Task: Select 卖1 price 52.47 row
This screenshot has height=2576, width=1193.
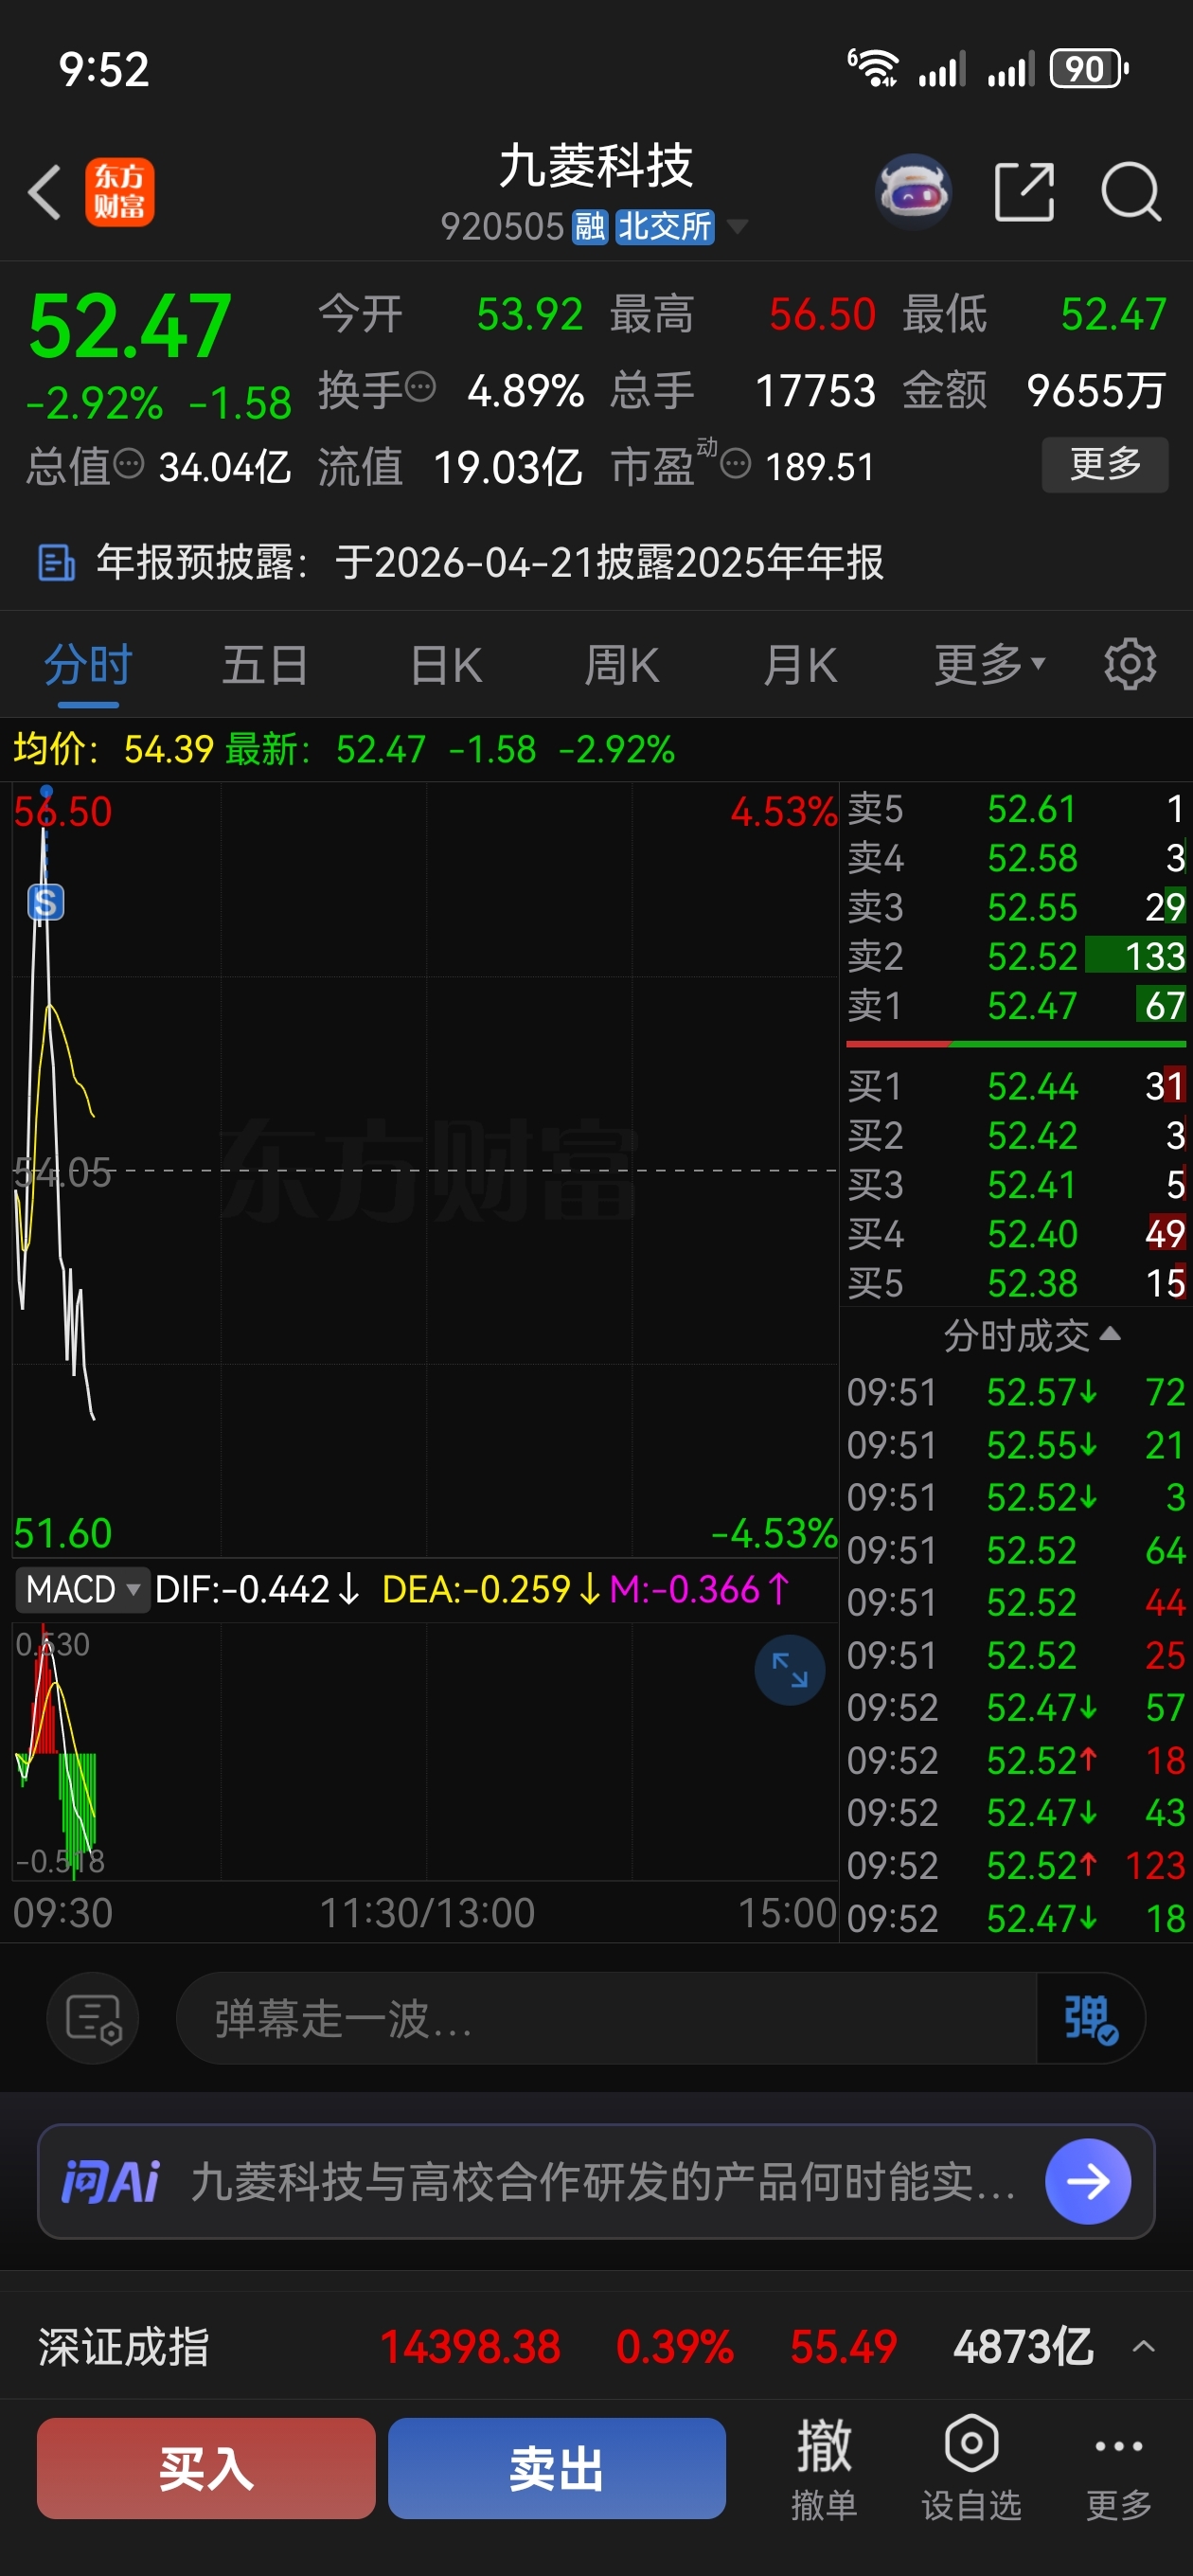Action: (x=1016, y=1005)
